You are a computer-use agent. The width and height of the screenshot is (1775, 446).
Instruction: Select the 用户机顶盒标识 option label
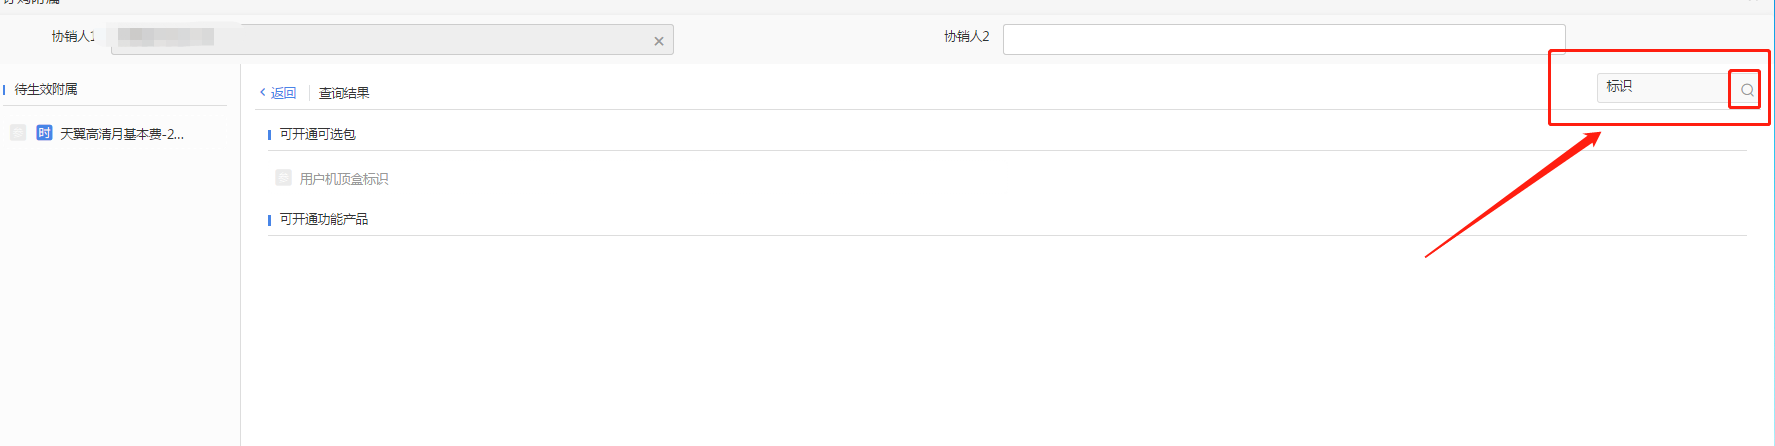point(344,179)
